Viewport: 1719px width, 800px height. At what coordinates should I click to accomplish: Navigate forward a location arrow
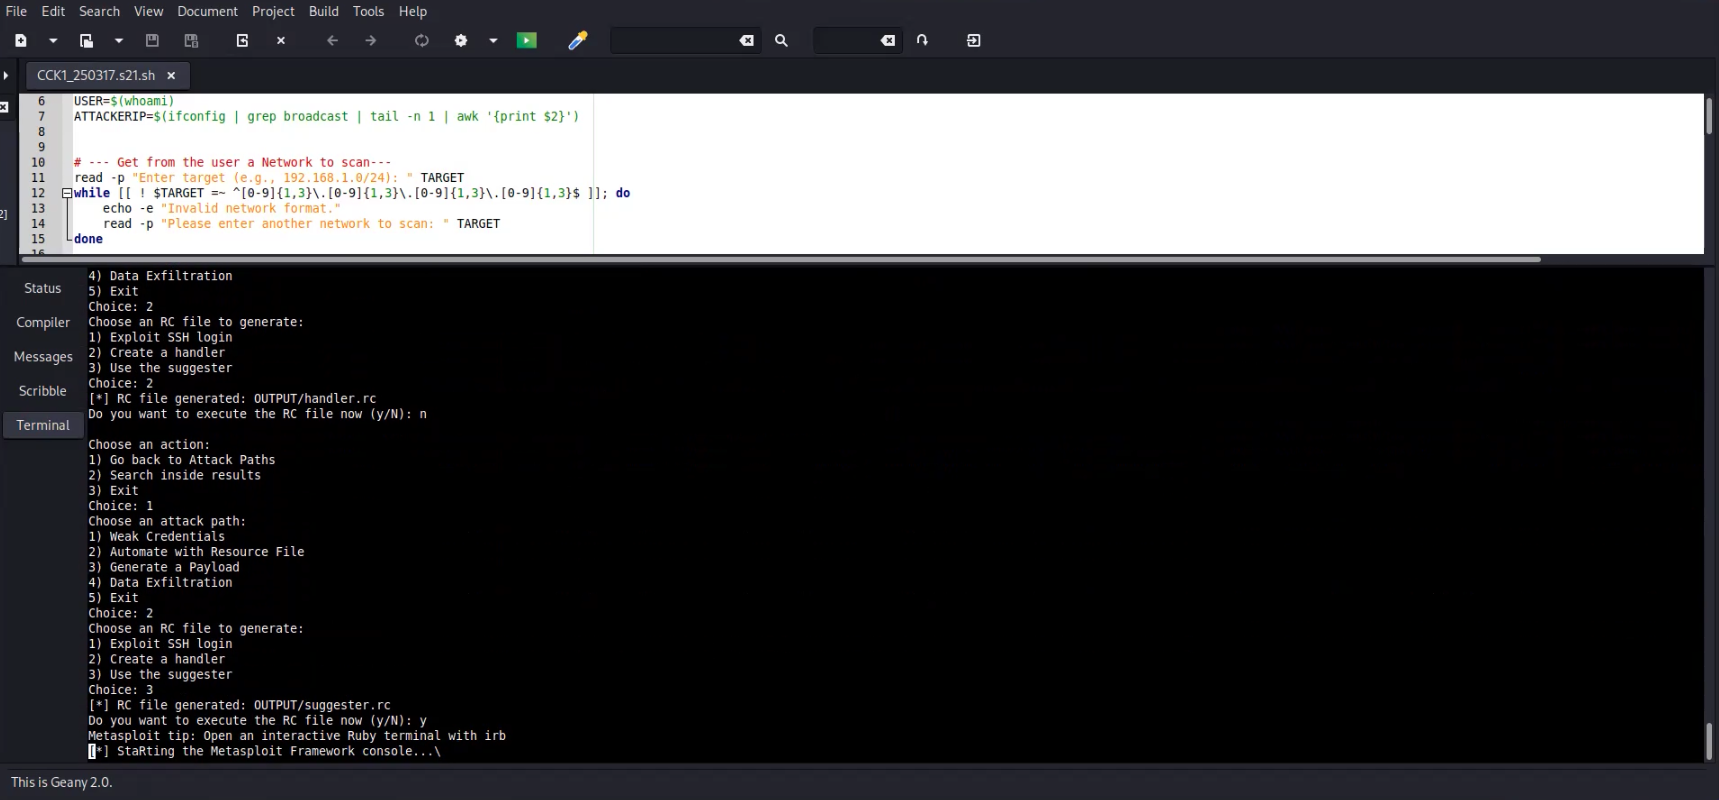pos(371,41)
